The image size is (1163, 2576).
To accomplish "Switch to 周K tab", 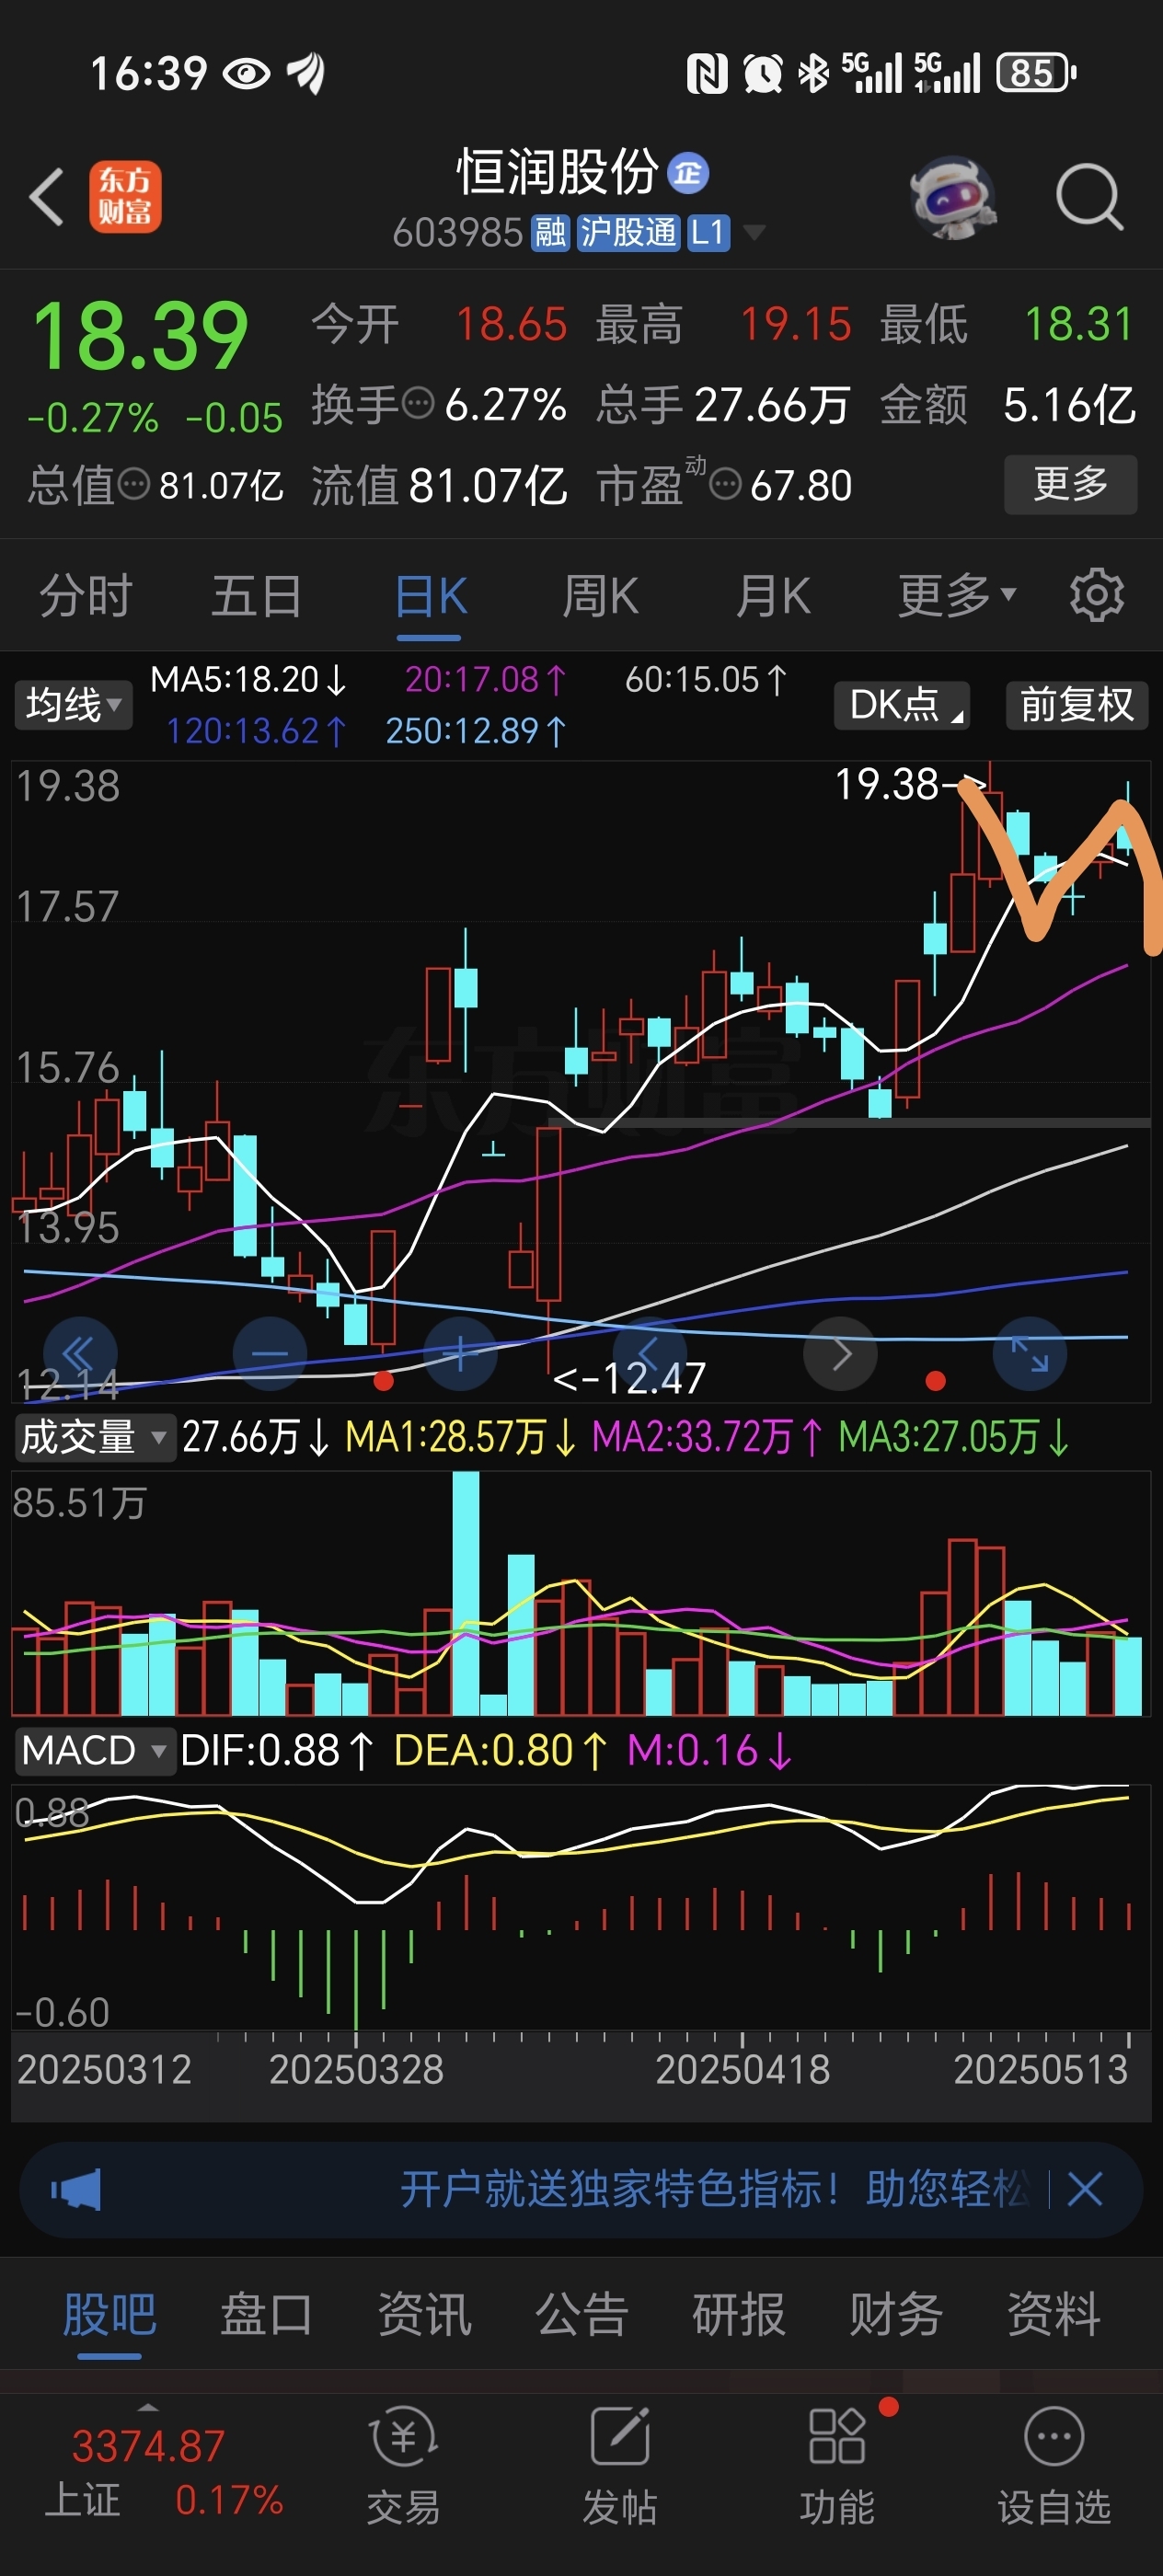I will click(600, 597).
